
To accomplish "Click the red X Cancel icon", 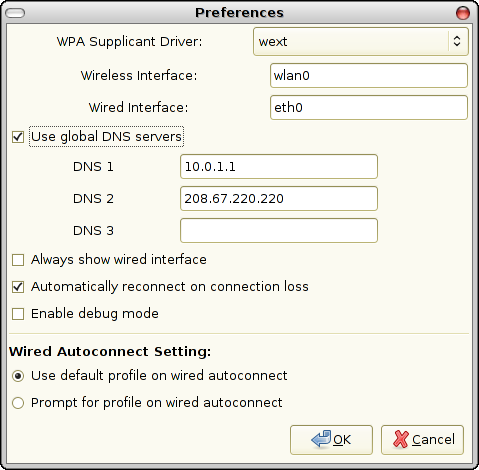I will 401,439.
